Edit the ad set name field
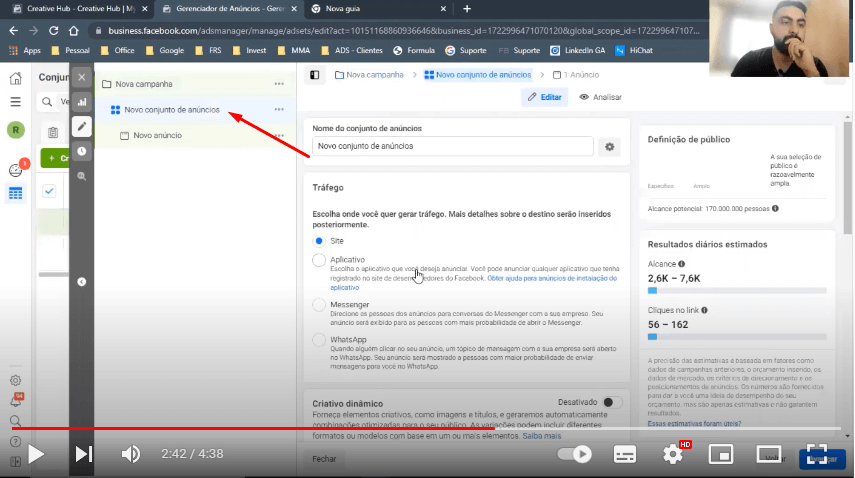Image resolution: width=855 pixels, height=478 pixels. click(453, 146)
